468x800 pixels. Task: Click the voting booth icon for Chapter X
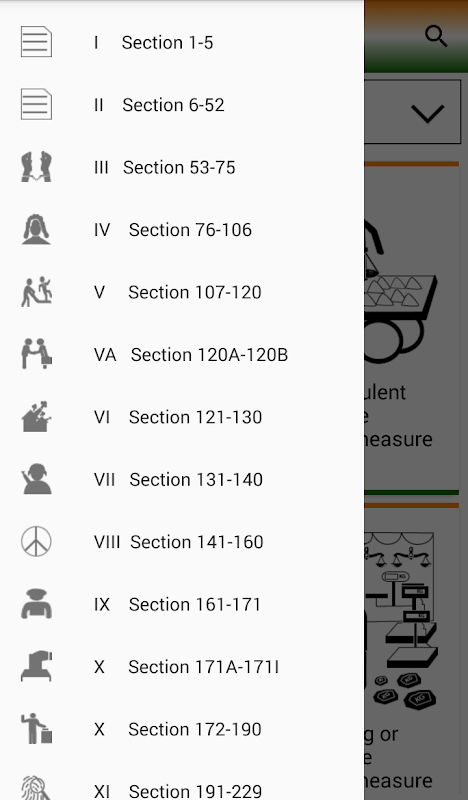click(36, 667)
